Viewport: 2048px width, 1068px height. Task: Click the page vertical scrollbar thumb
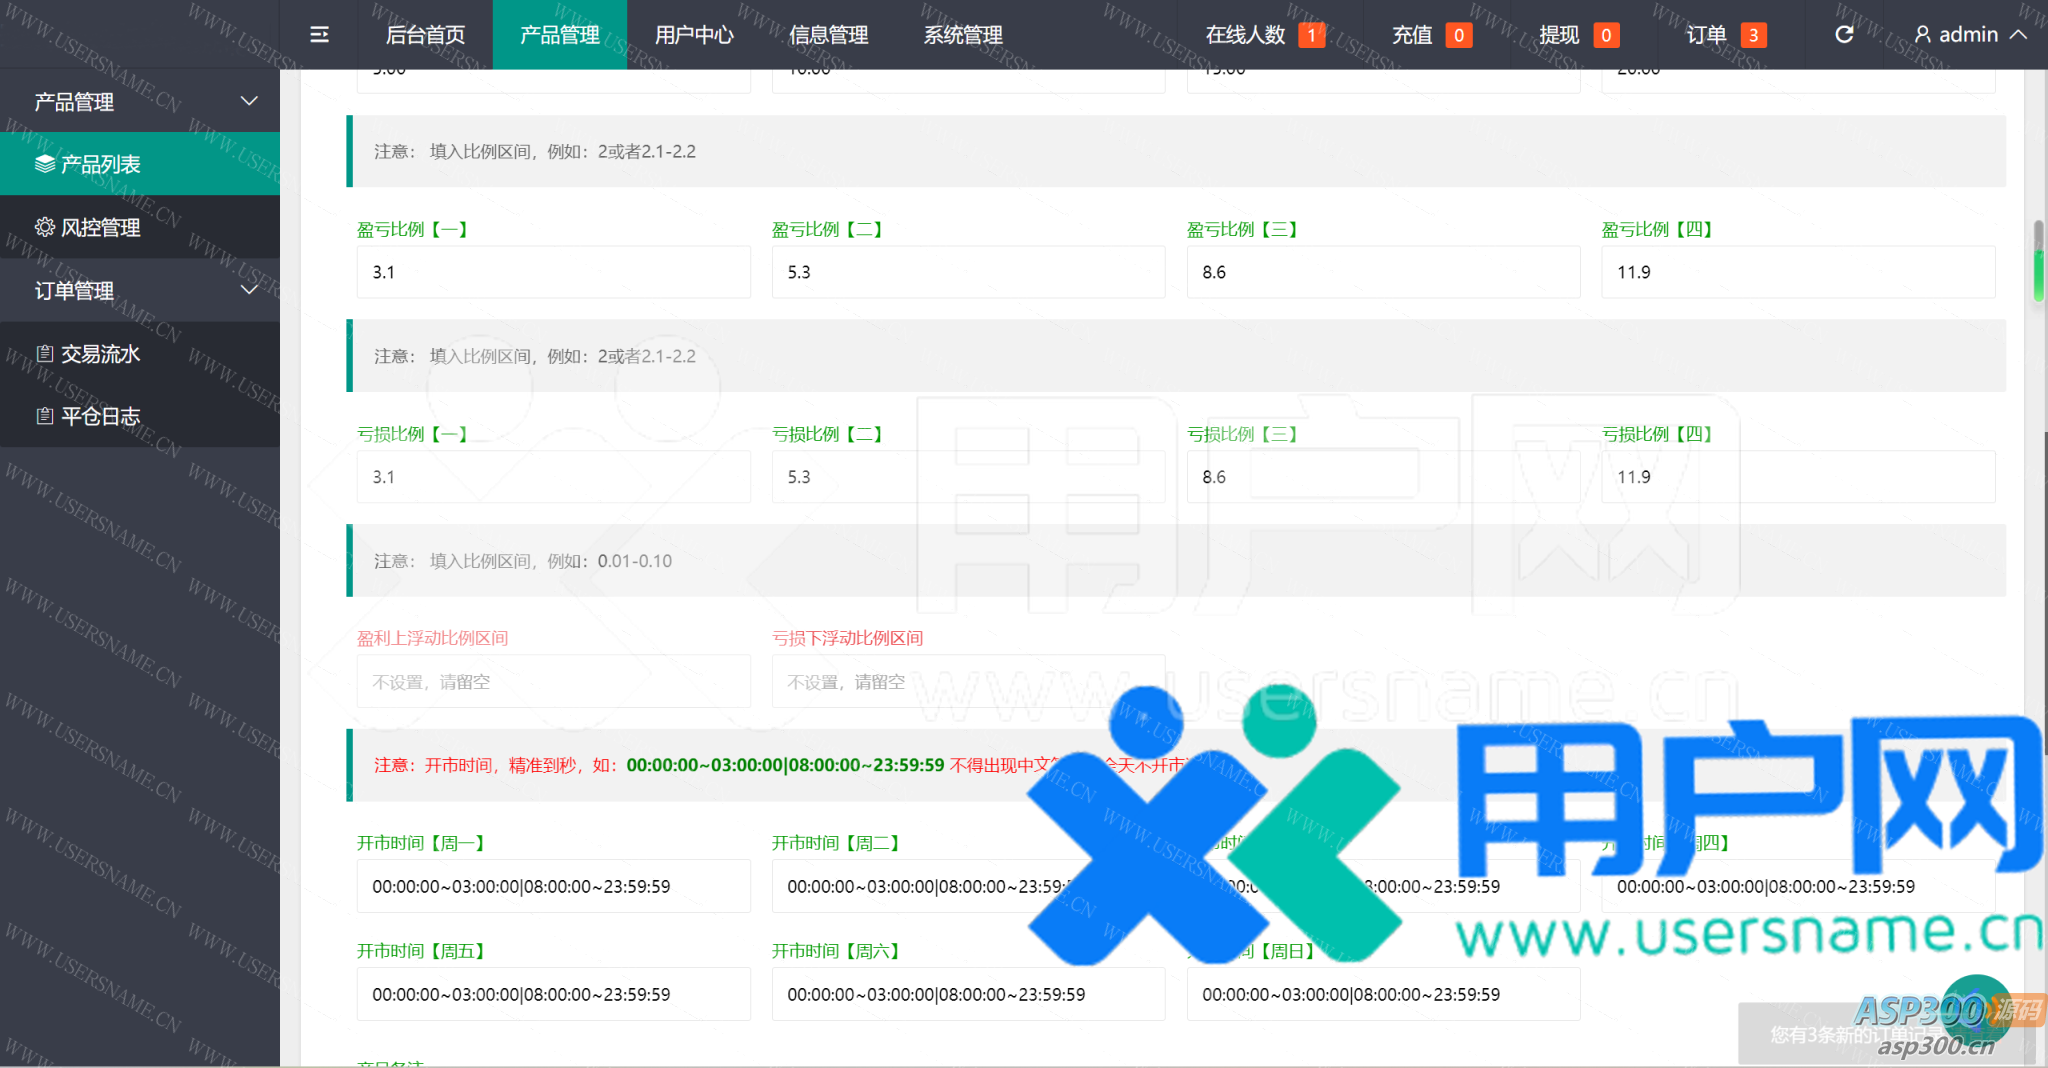coord(2038,262)
